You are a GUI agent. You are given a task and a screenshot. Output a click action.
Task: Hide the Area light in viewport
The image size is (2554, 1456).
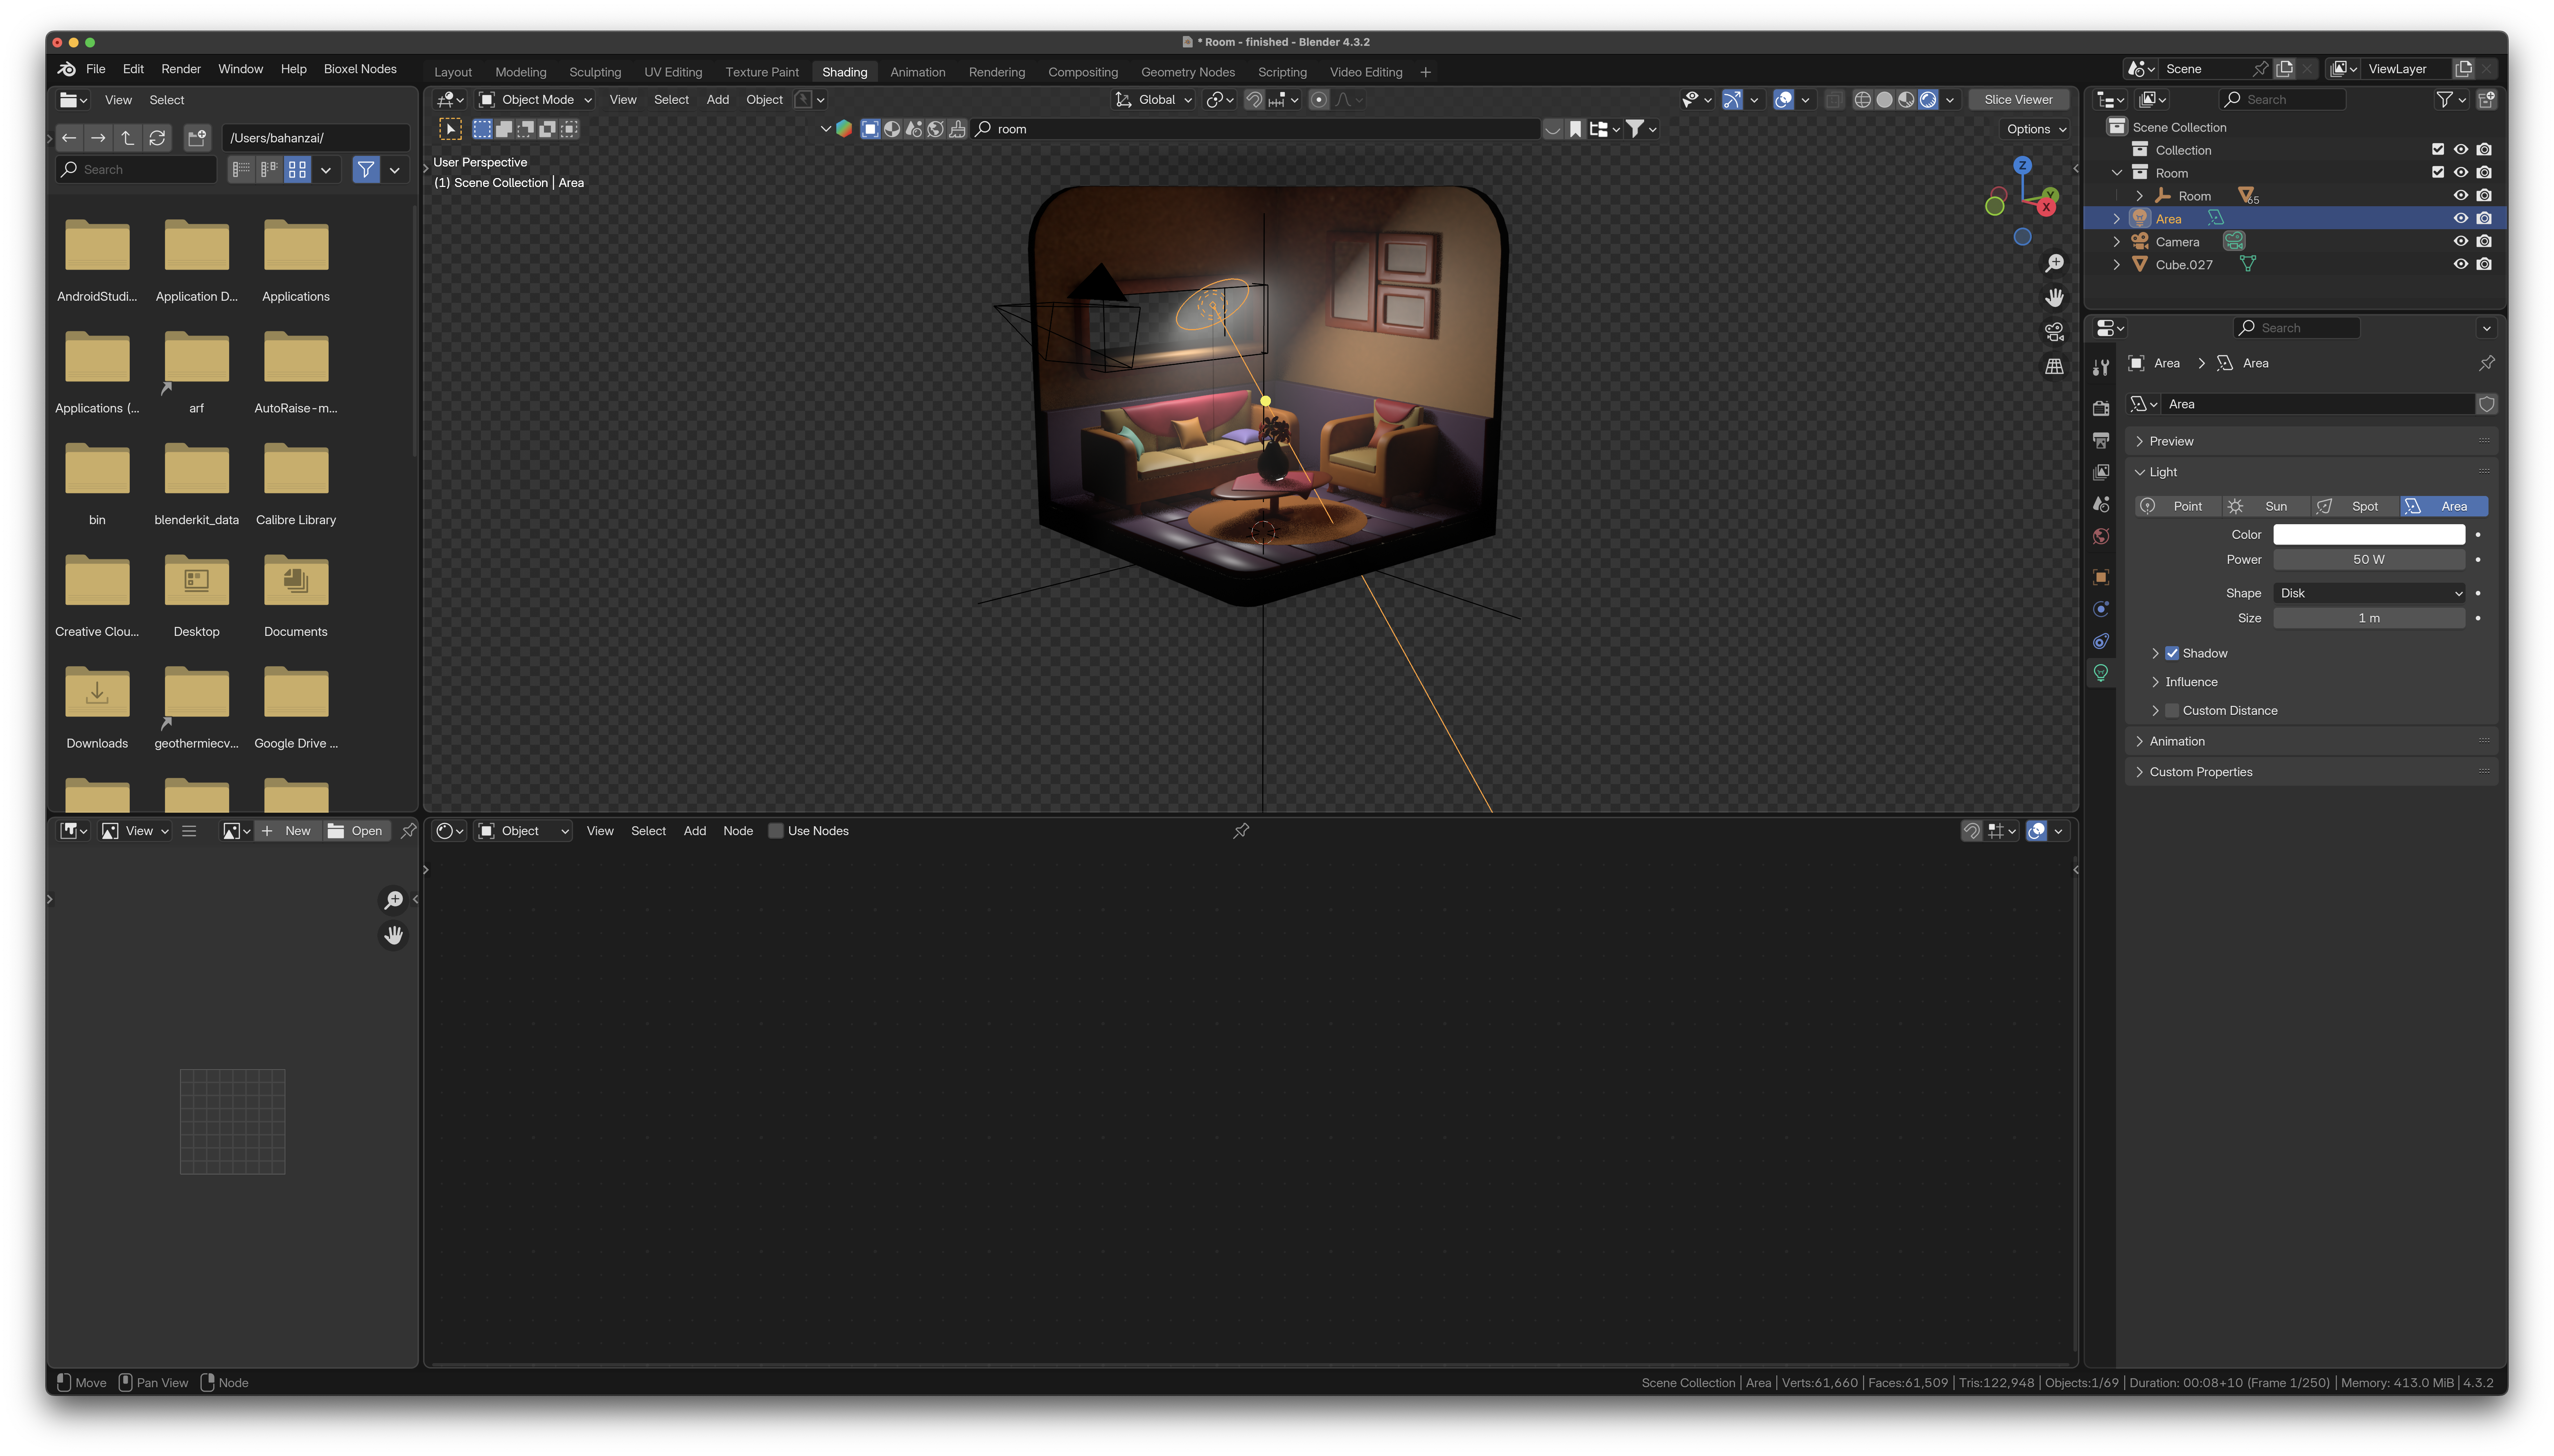(x=2461, y=219)
